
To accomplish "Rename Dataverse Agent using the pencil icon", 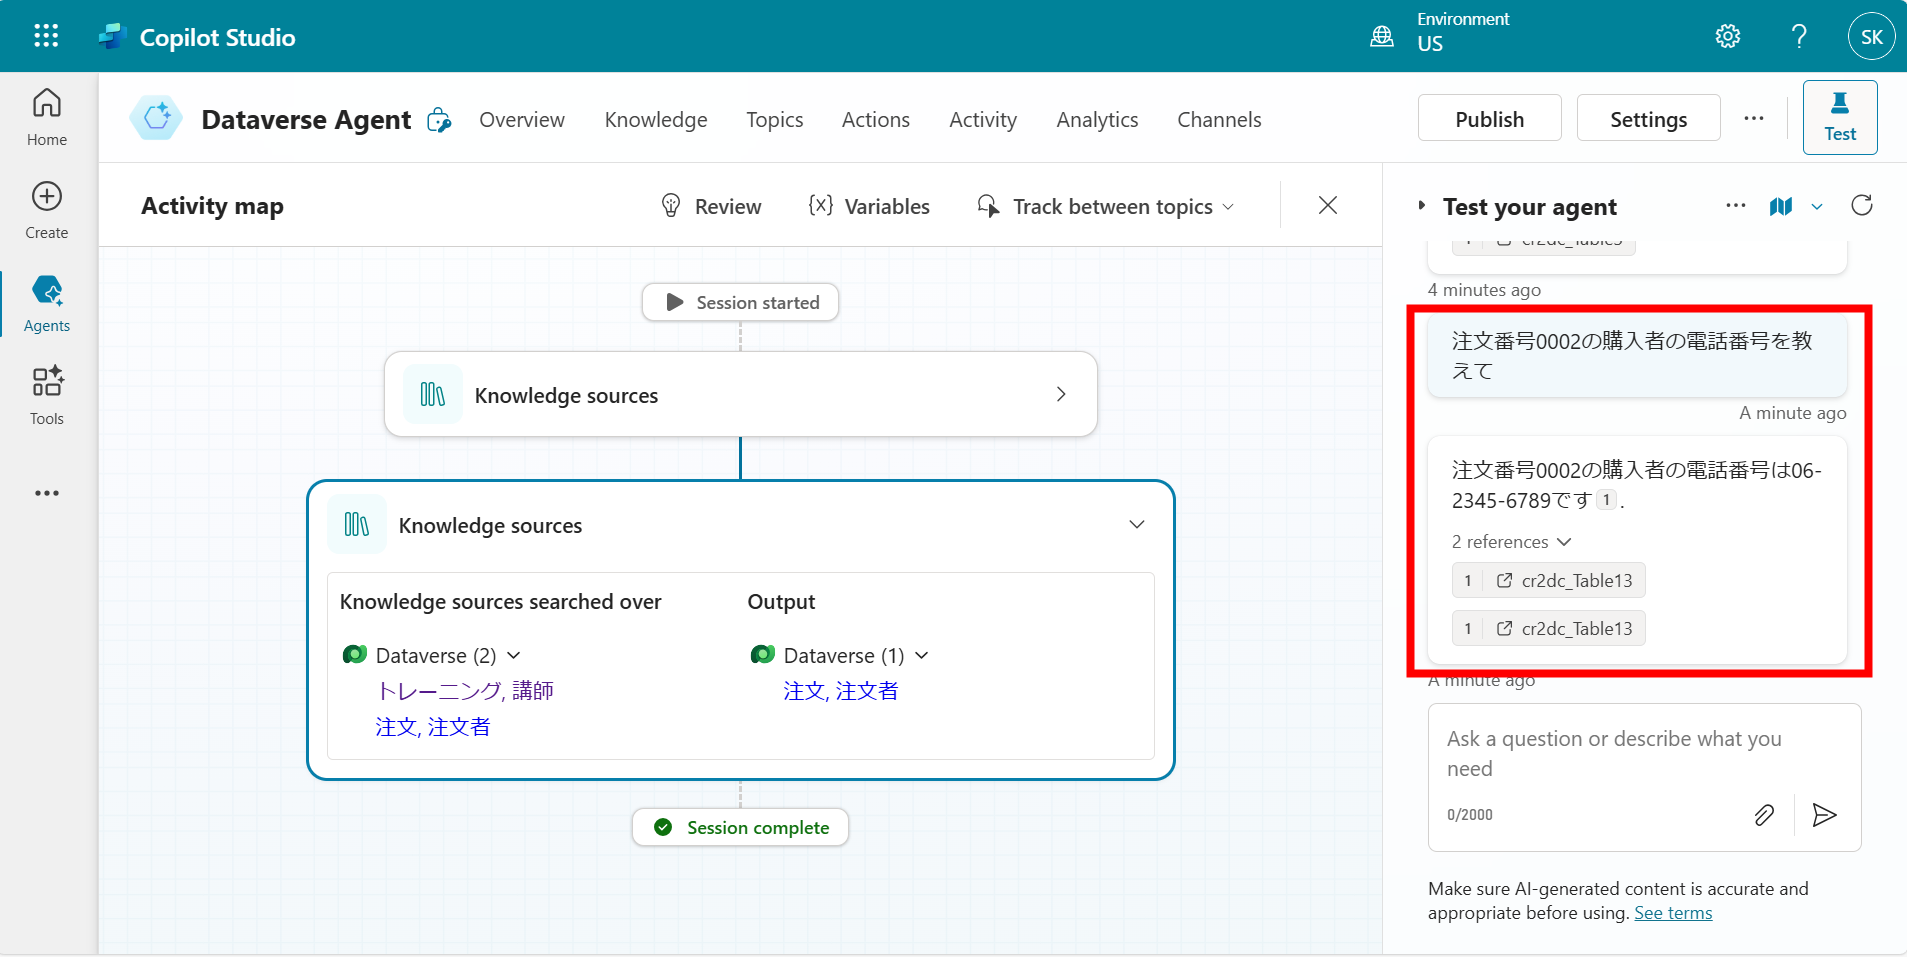I will (x=438, y=119).
